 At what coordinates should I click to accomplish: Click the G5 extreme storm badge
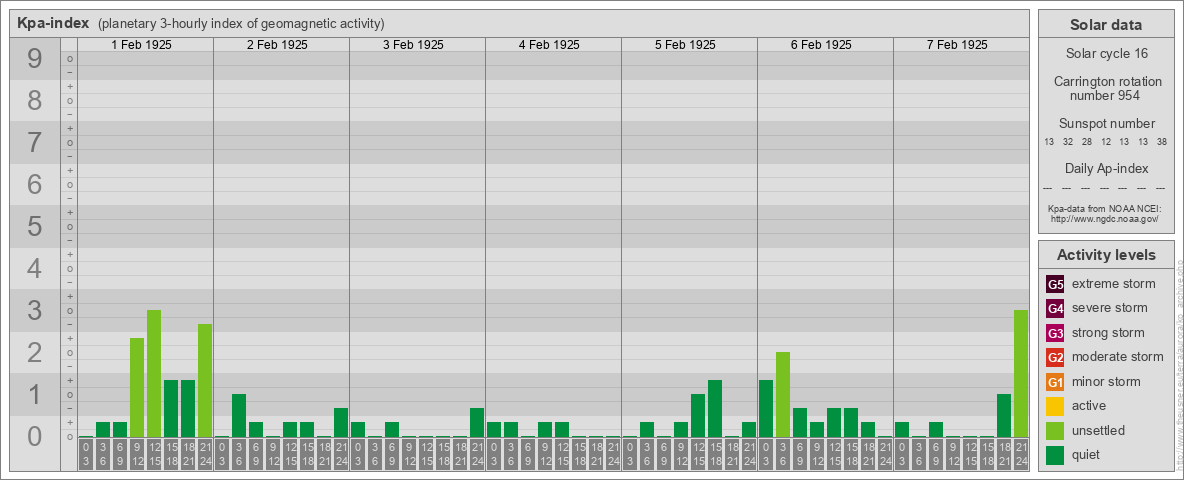coord(1055,285)
